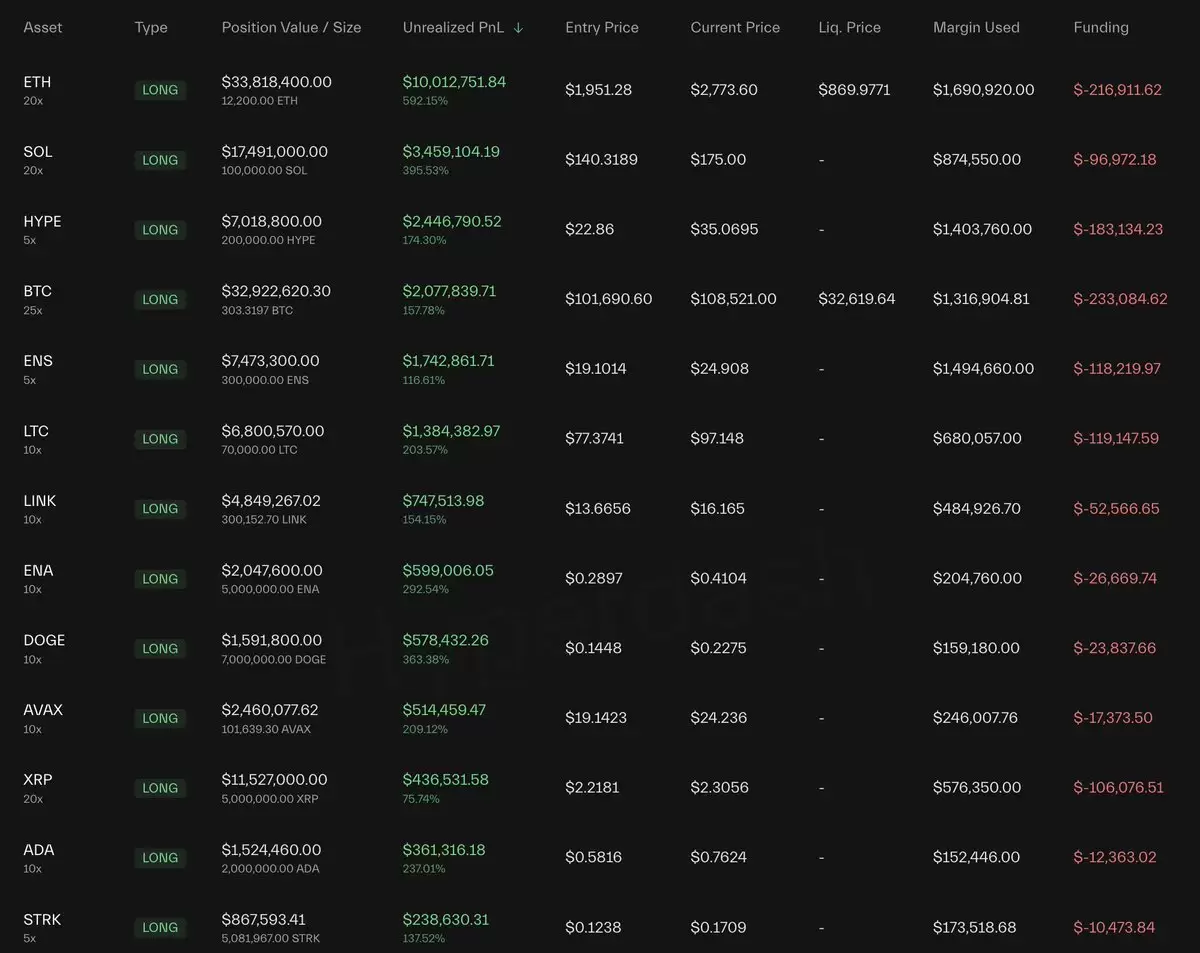The image size is (1200, 953).
Task: Click BTC liquidation price $32,619.64
Action: tap(856, 299)
